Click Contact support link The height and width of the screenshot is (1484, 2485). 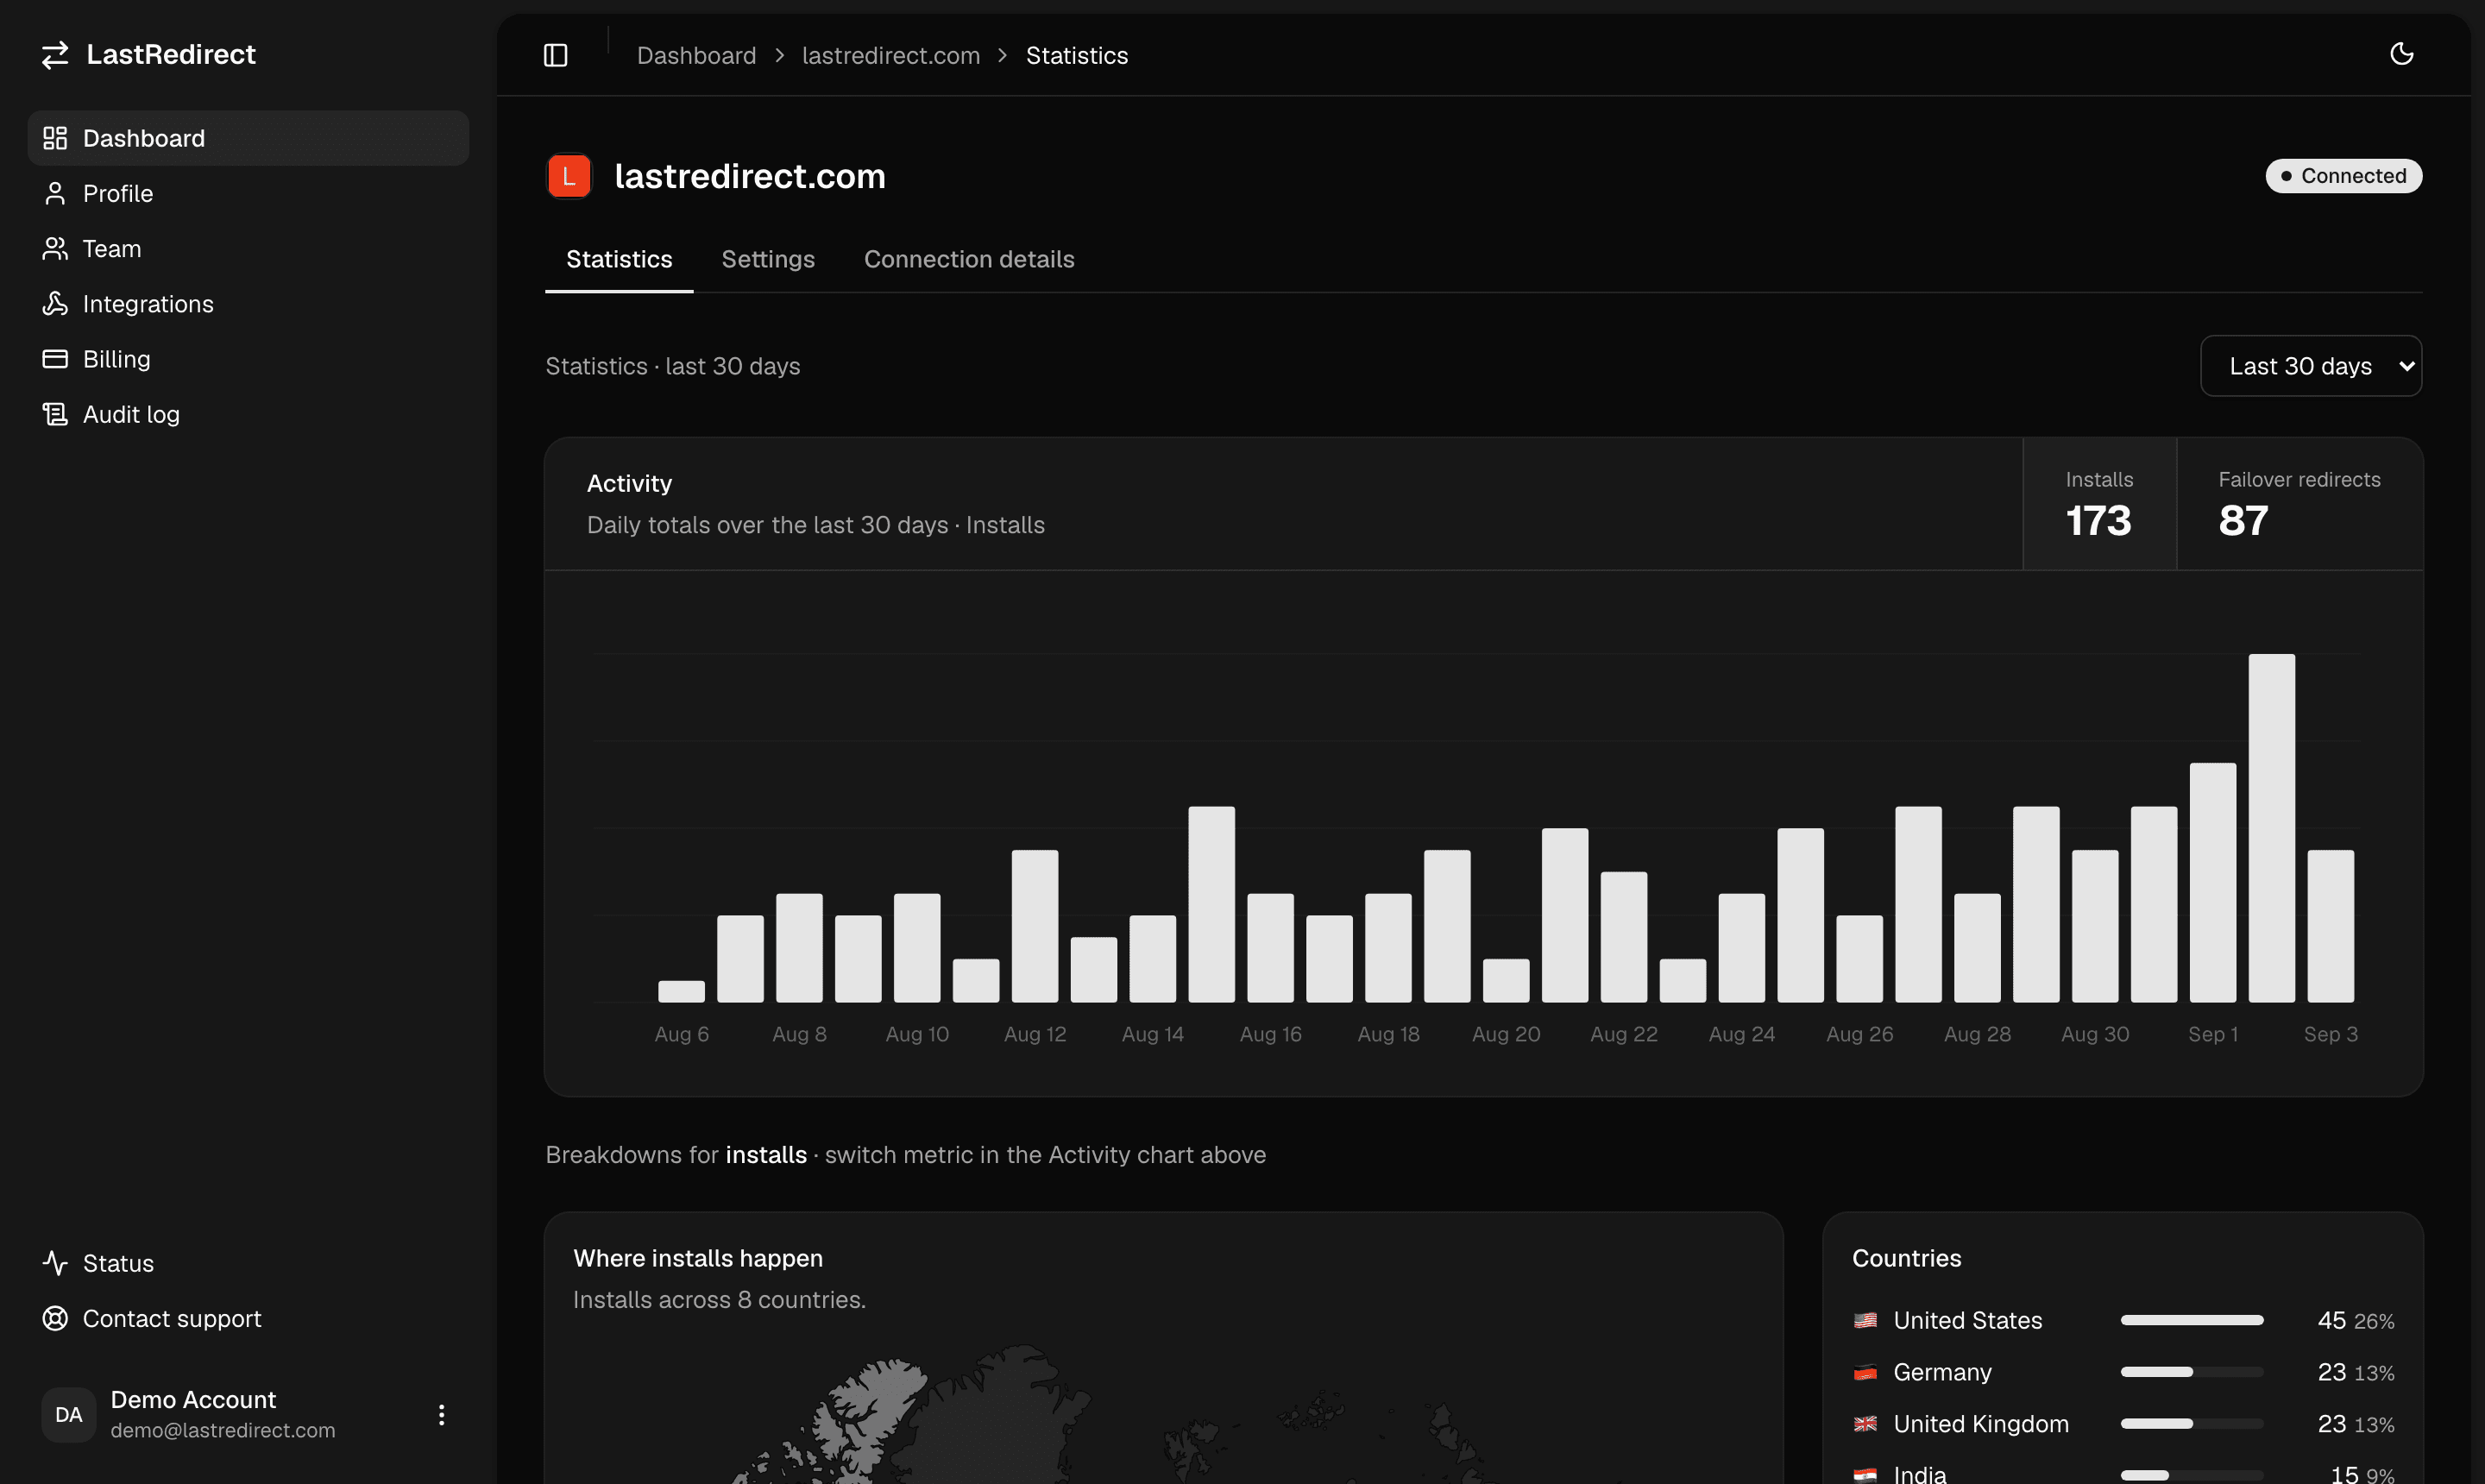click(x=248, y=1318)
